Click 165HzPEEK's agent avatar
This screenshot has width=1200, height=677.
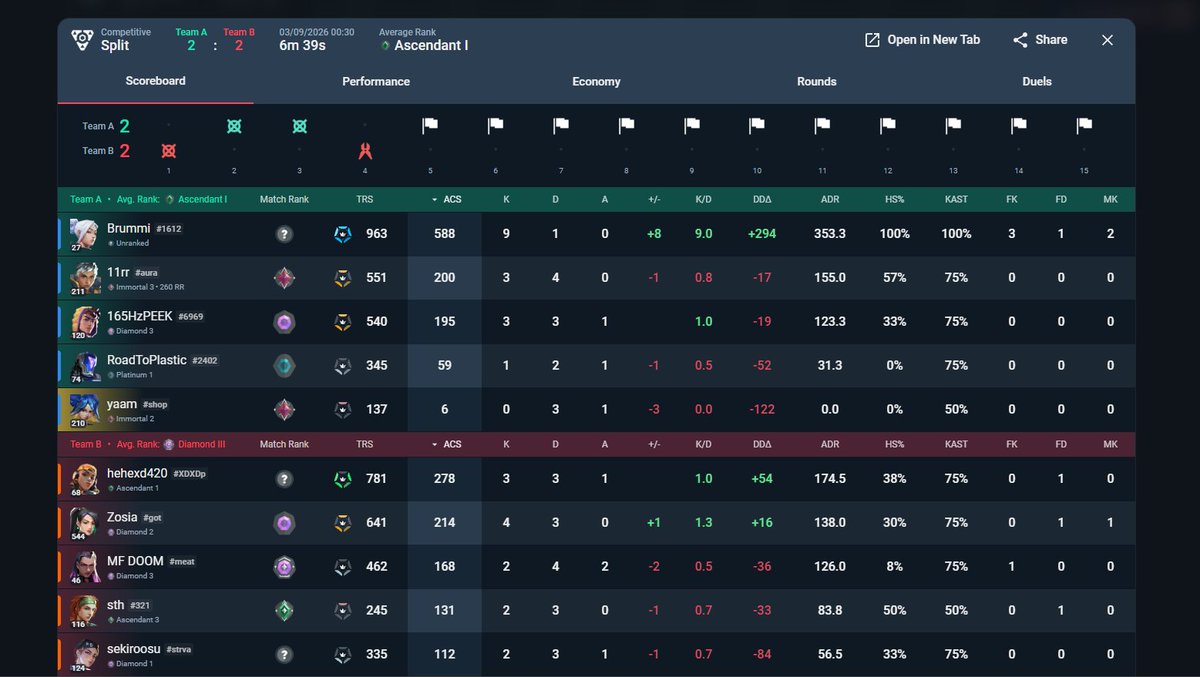click(84, 322)
